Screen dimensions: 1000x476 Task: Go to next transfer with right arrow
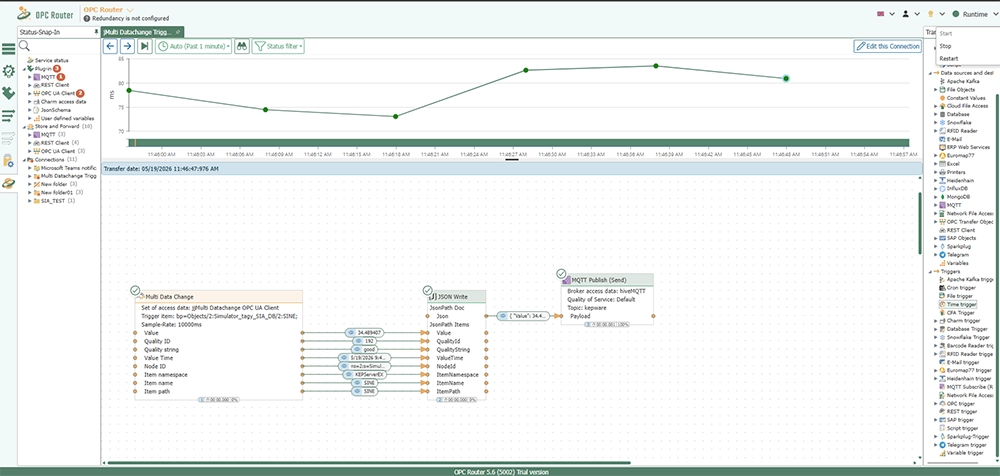tap(128, 46)
